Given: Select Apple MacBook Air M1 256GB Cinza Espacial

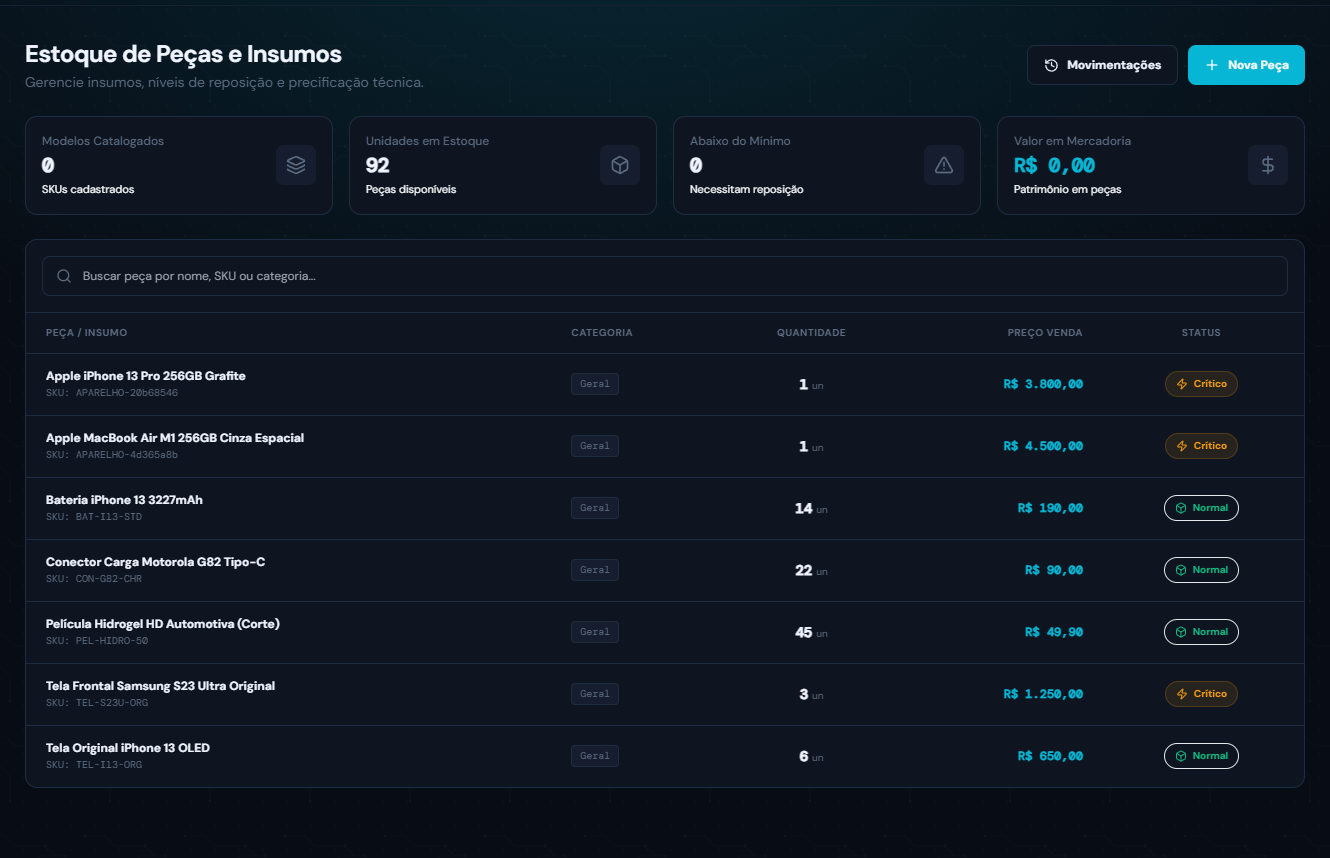Looking at the screenshot, I should coord(175,438).
